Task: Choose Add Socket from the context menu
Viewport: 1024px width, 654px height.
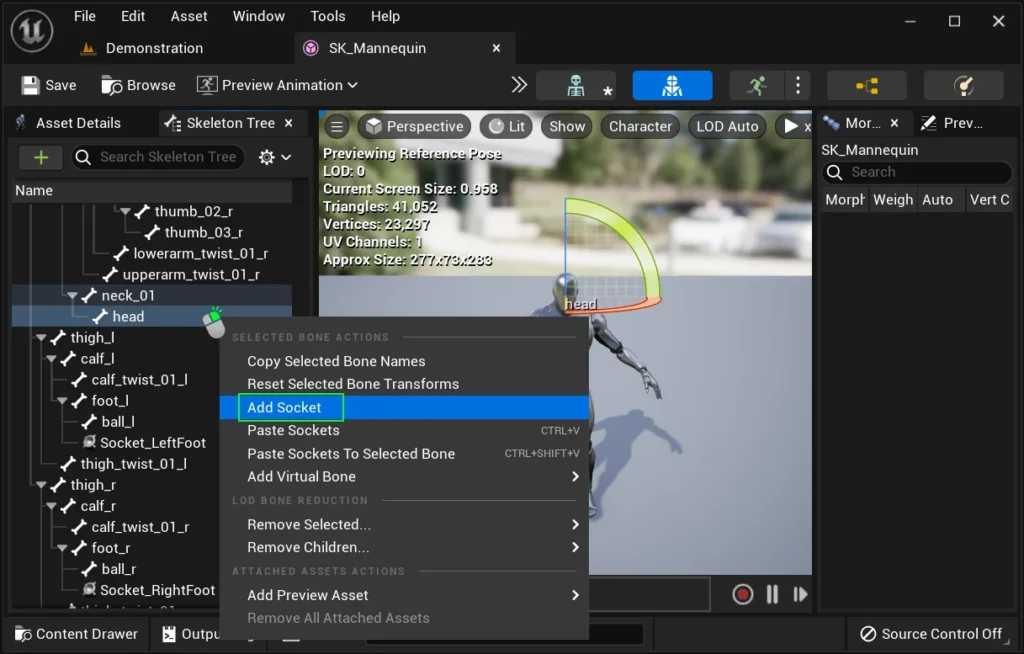Action: coord(285,407)
